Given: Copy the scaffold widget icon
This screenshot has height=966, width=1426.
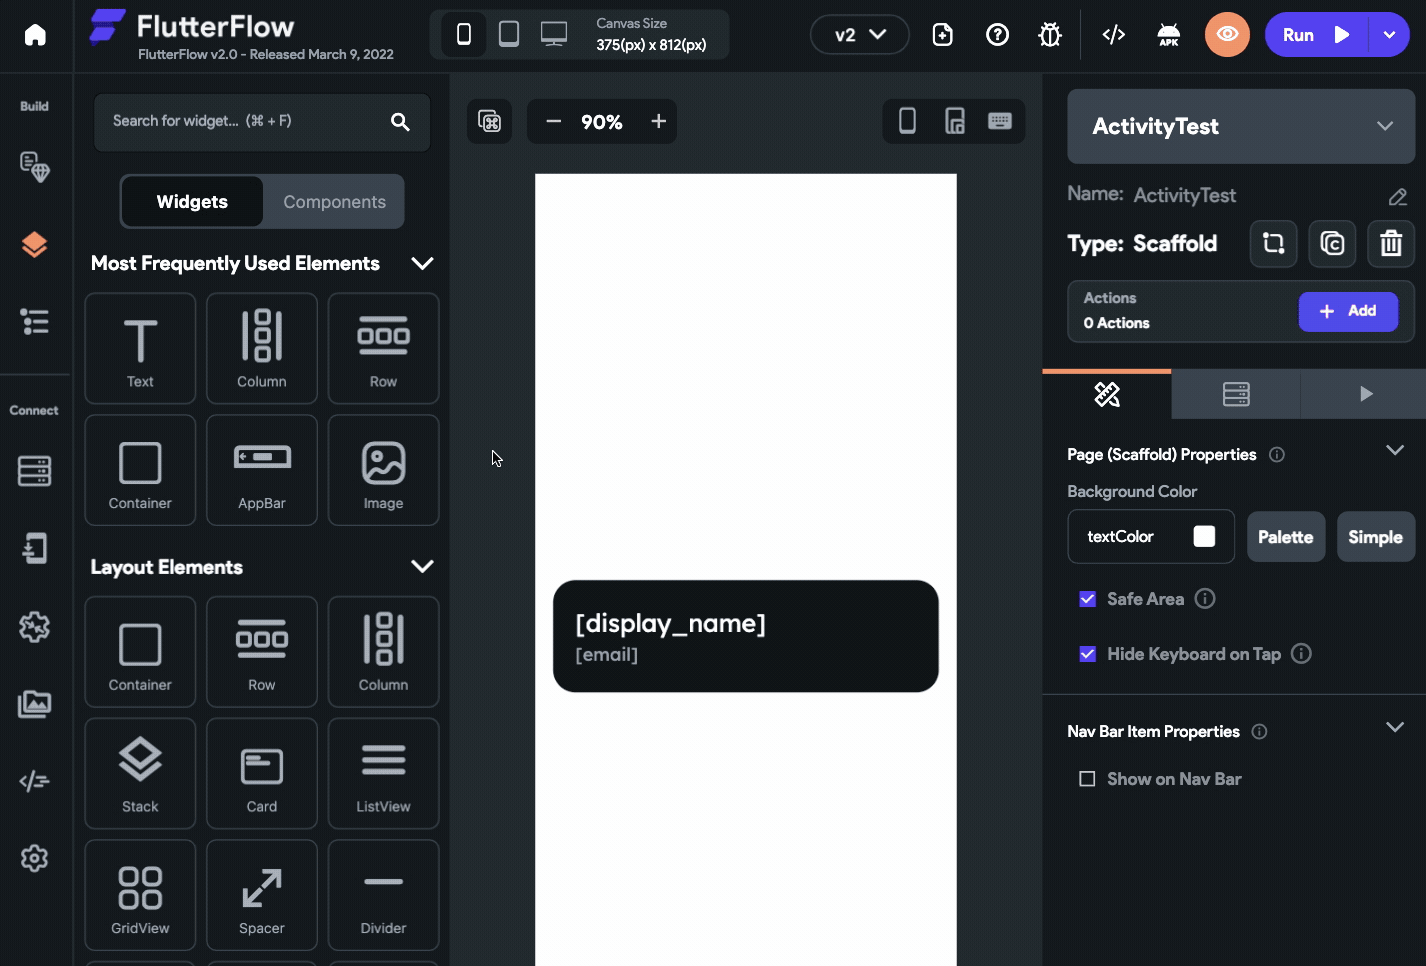Looking at the screenshot, I should (1332, 243).
